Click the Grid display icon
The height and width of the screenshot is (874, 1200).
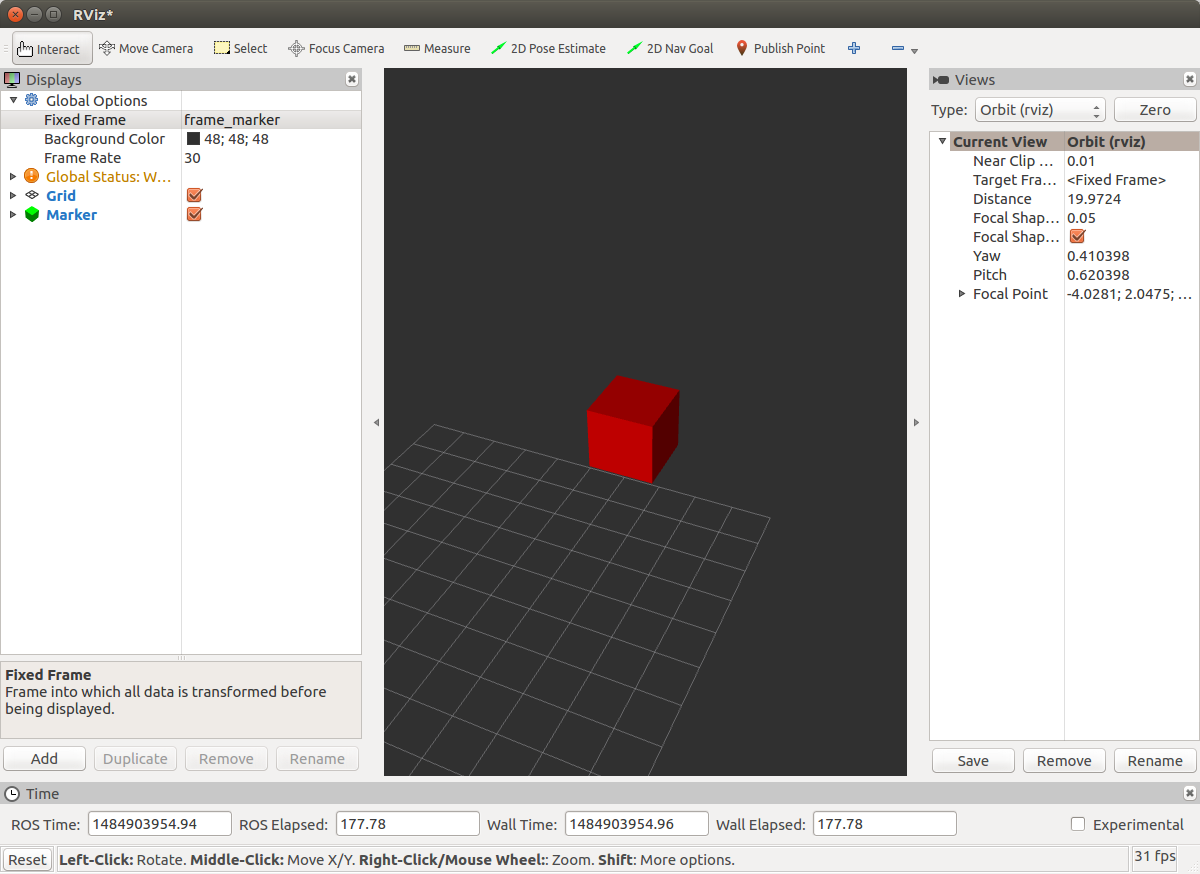pos(32,195)
